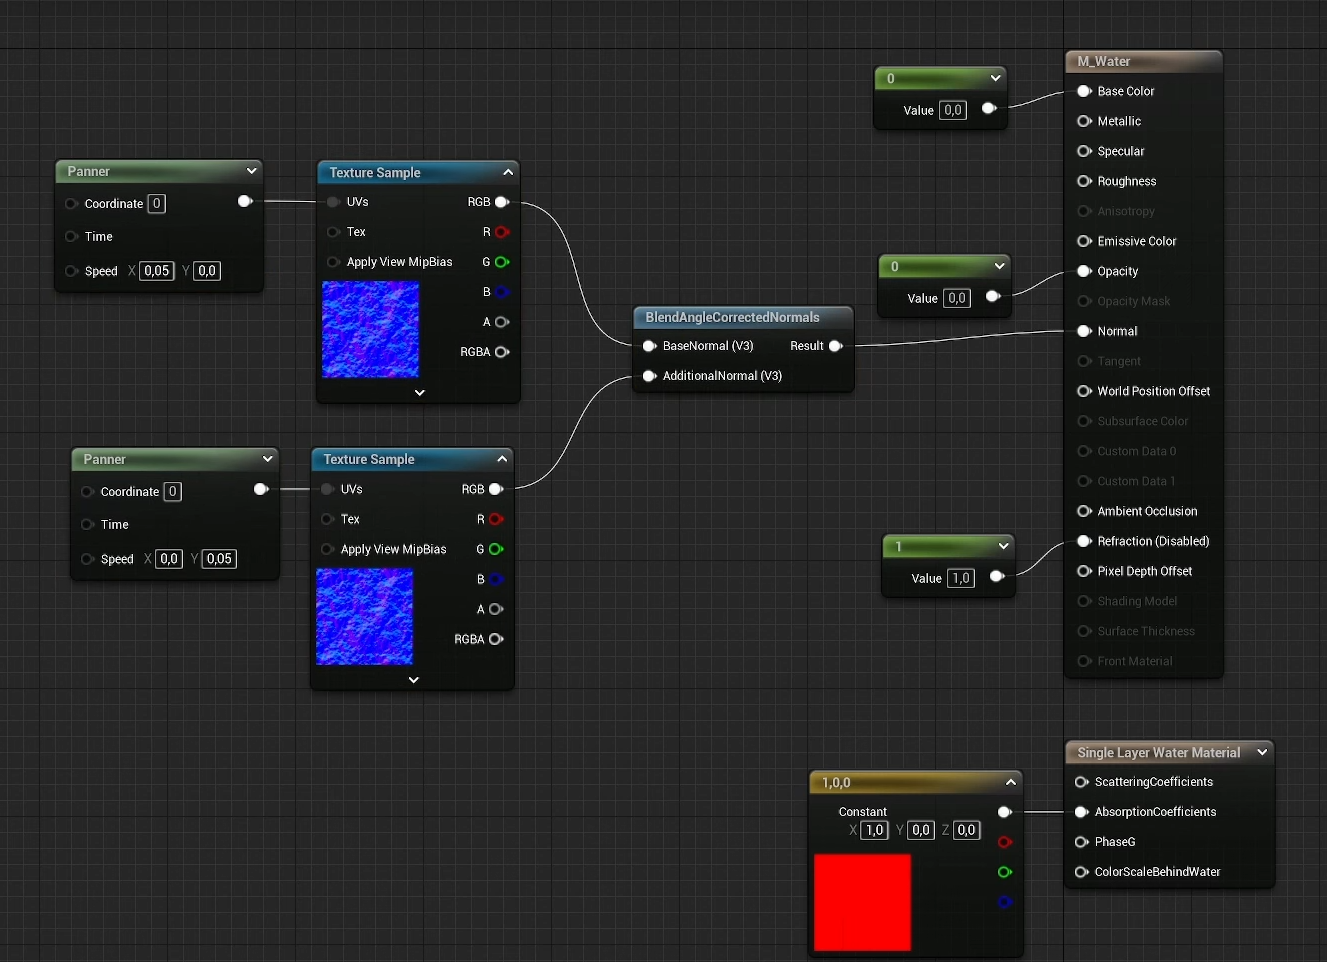Expand advanced pins below lower Texture Sample preview
Image resolution: width=1327 pixels, height=962 pixels.
click(413, 680)
